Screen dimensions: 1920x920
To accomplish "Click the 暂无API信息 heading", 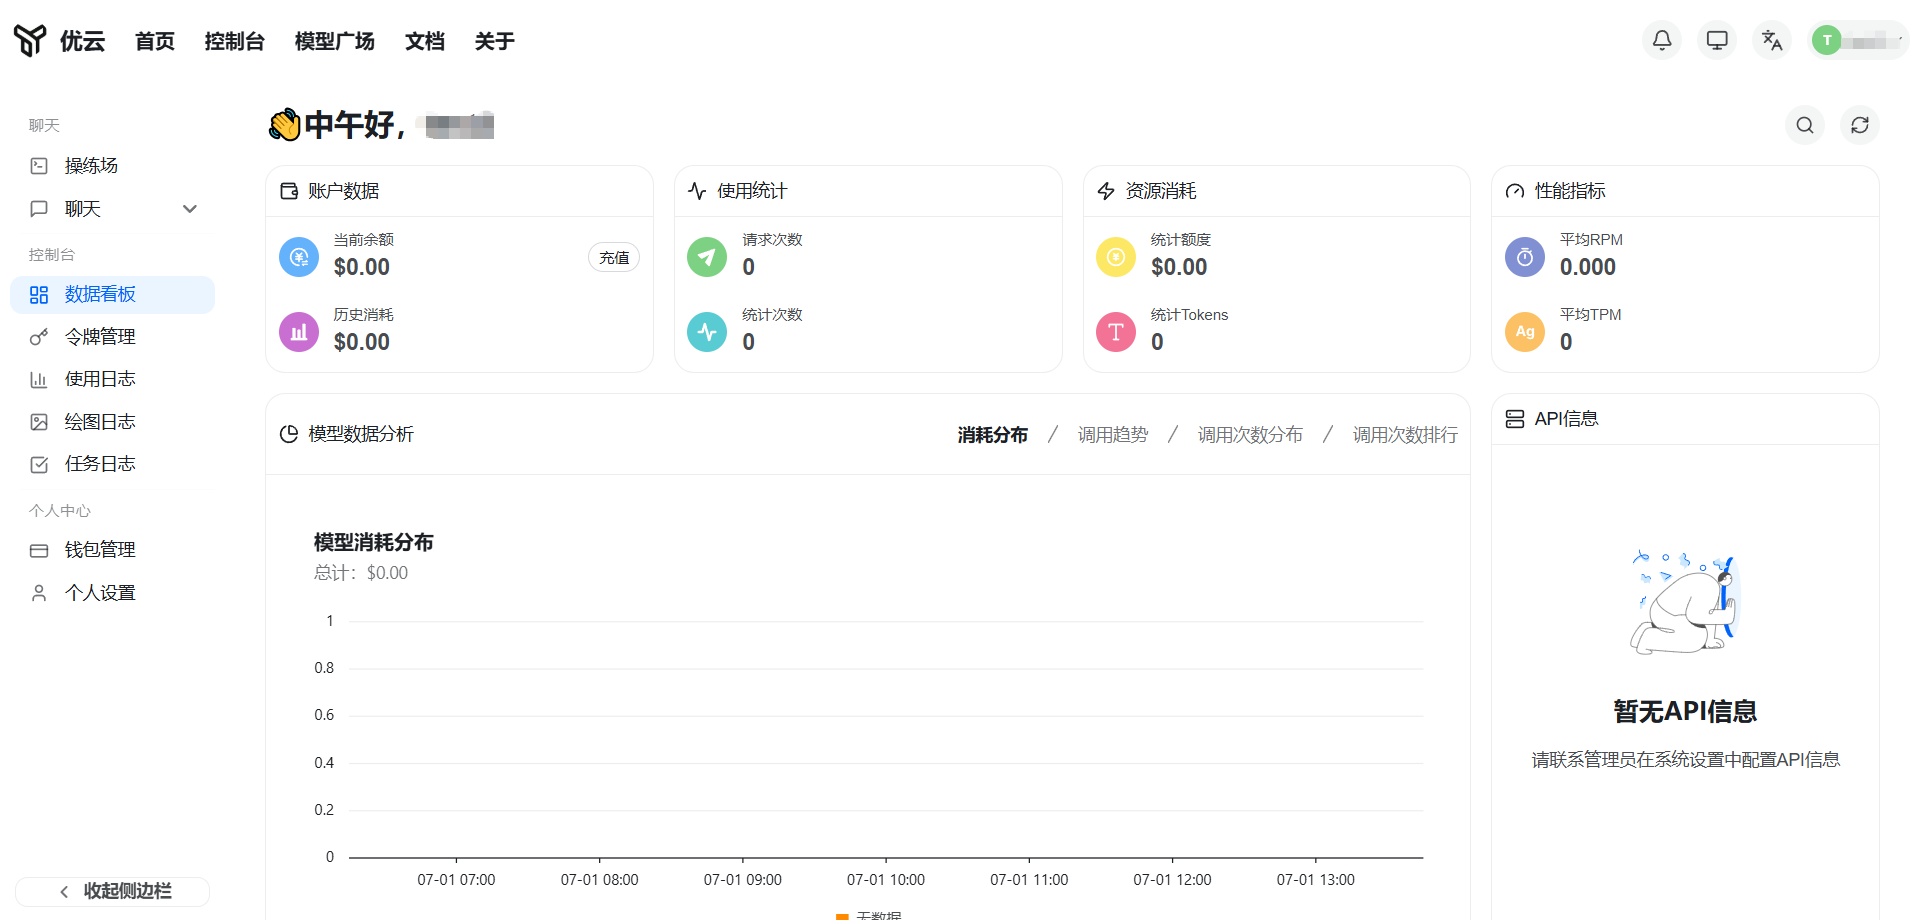I will click(1685, 711).
